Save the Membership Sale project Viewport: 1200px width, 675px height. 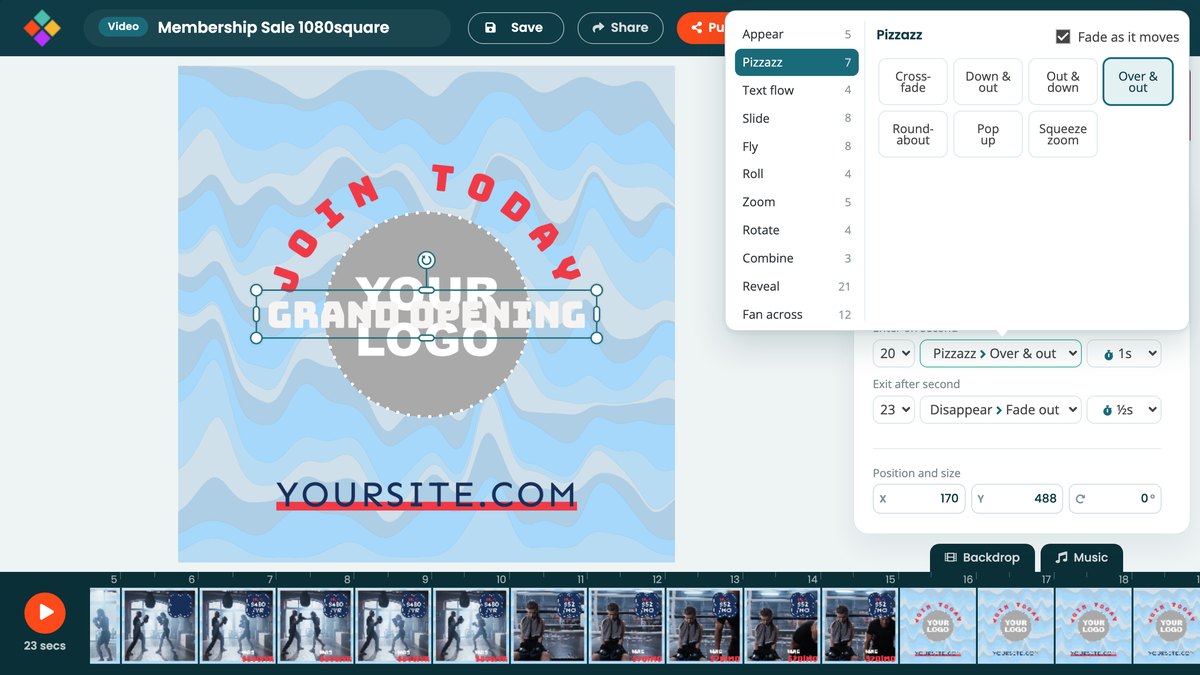click(x=514, y=28)
